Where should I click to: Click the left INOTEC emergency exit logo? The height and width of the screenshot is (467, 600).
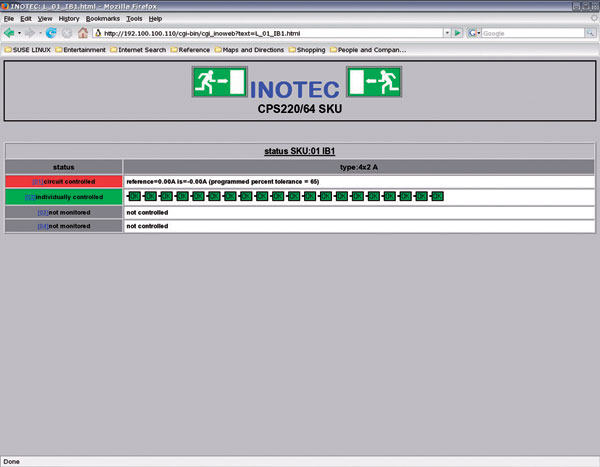[219, 82]
